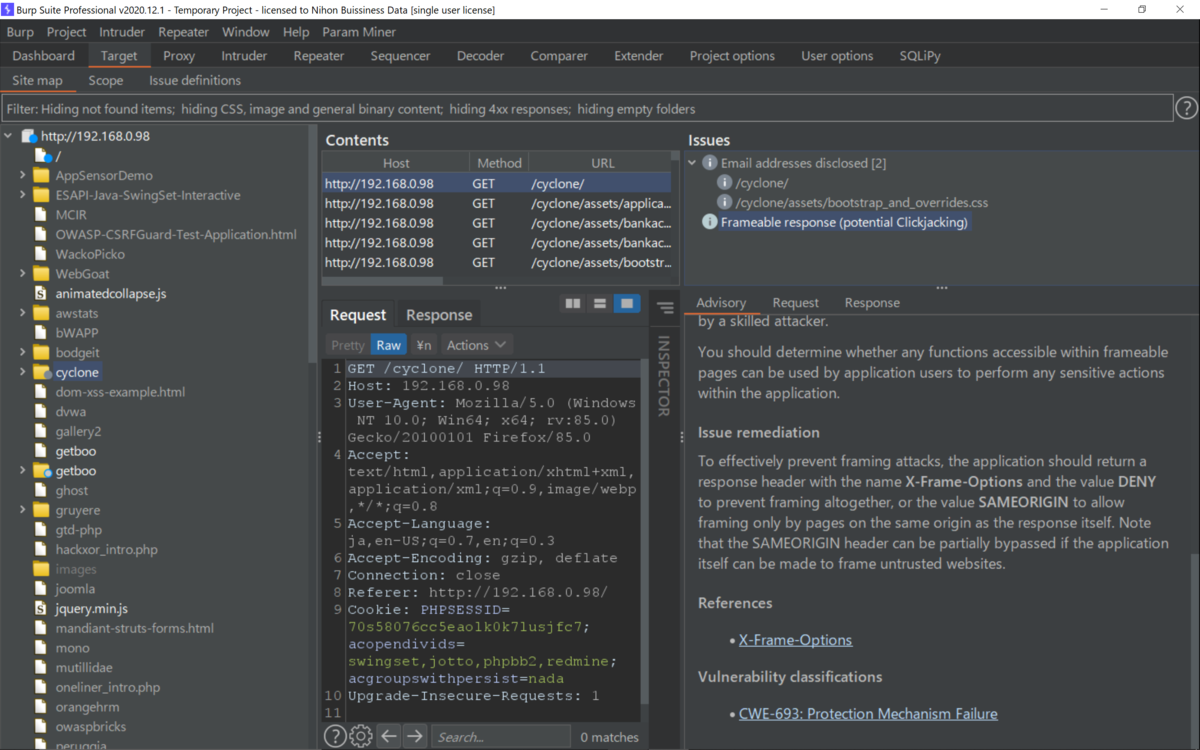
Task: Click jquery.min.js script file icon
Action: 41,608
